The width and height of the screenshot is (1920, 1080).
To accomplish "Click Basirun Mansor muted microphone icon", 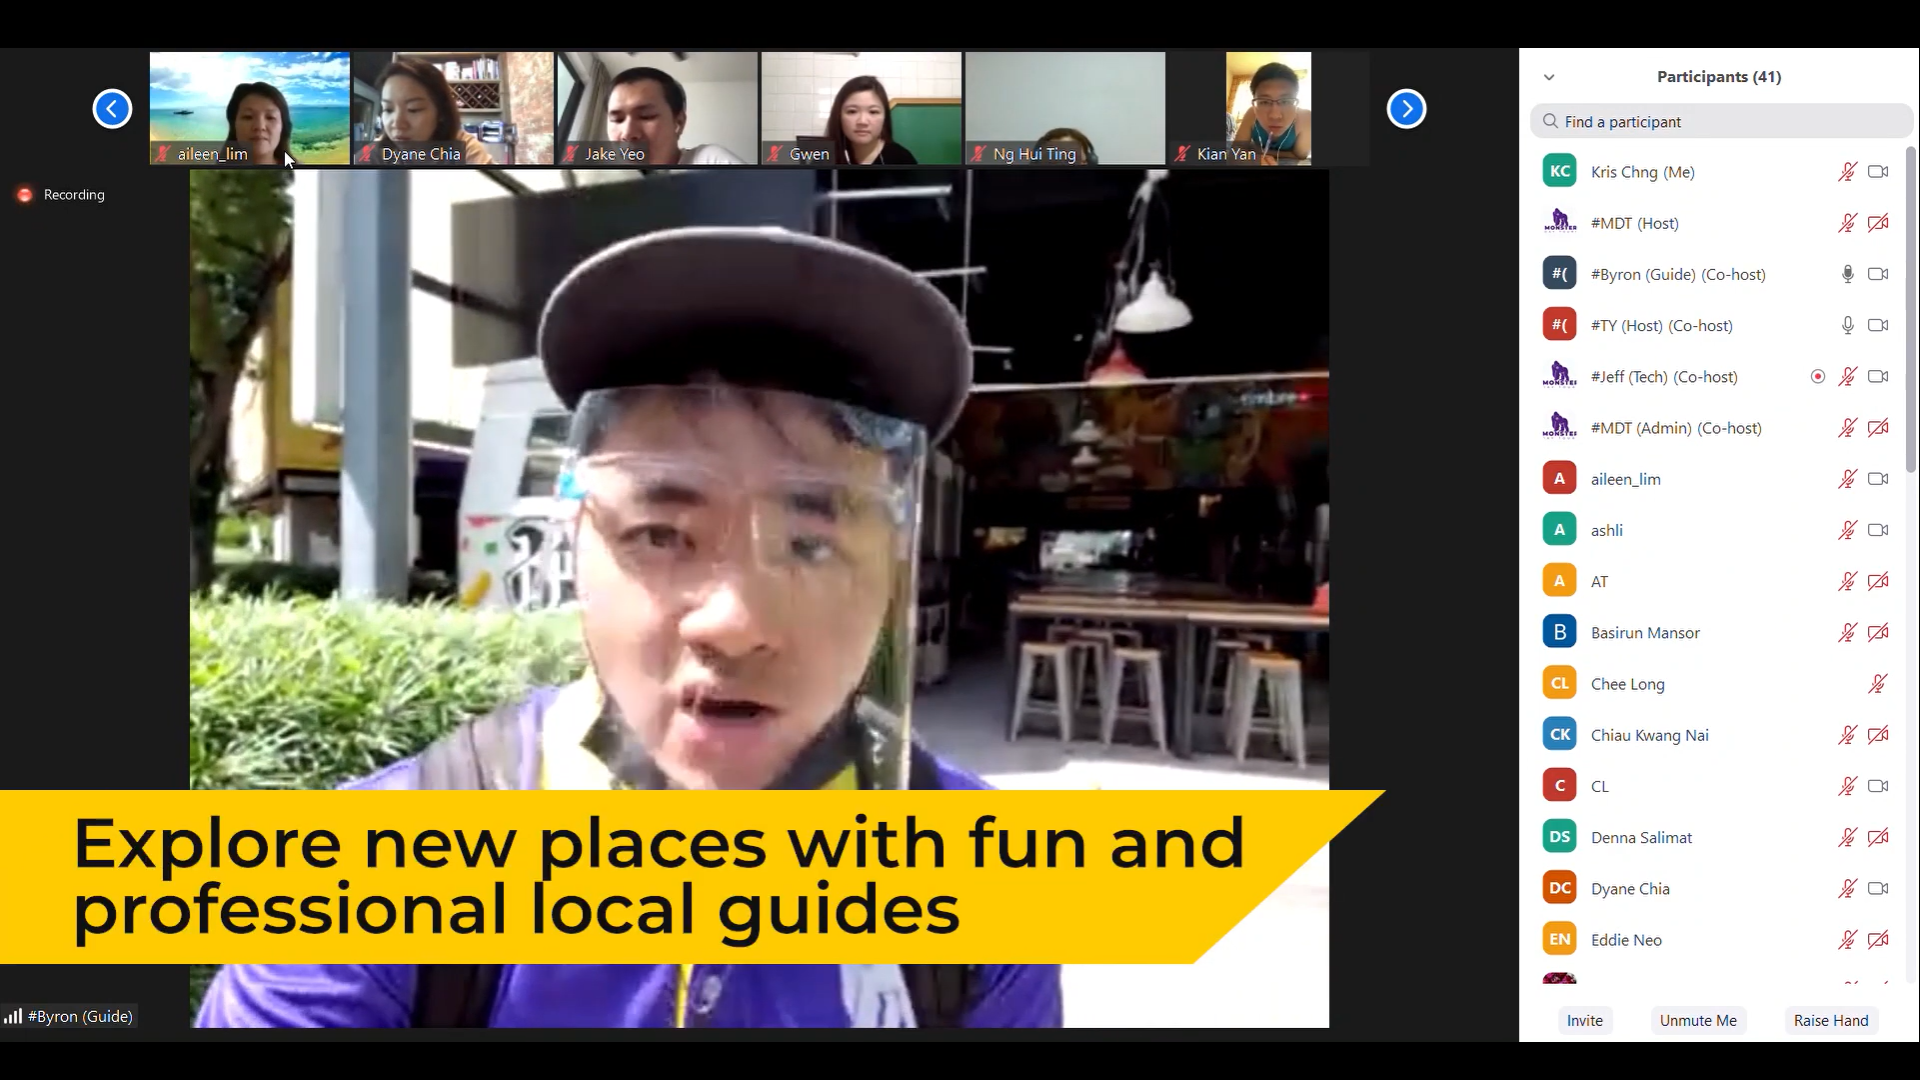I will [1847, 633].
